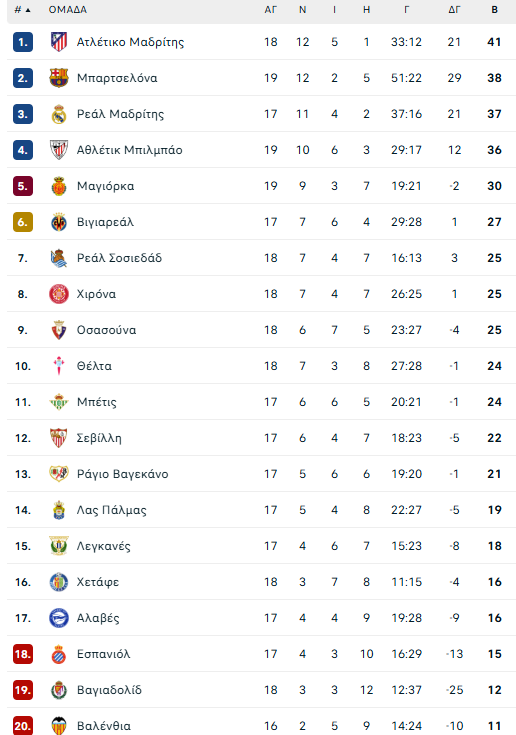This screenshot has width=516, height=735.
Task: Click the Athletic Bilbao crest
Action: [x=59, y=150]
